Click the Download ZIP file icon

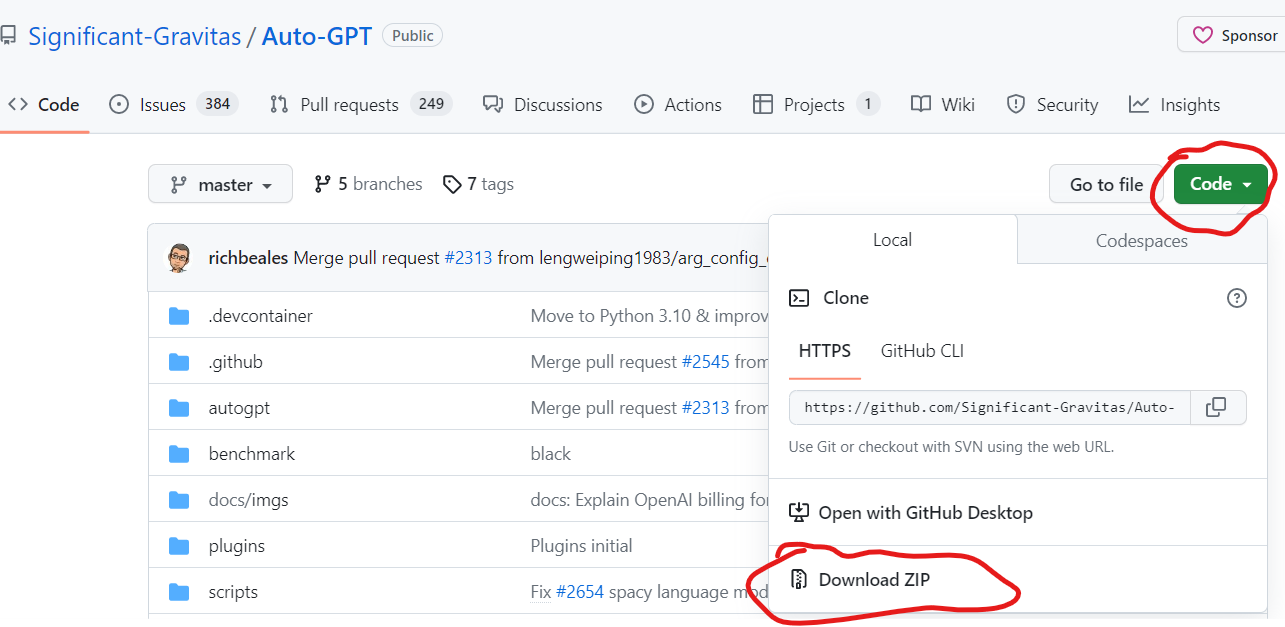click(x=798, y=579)
